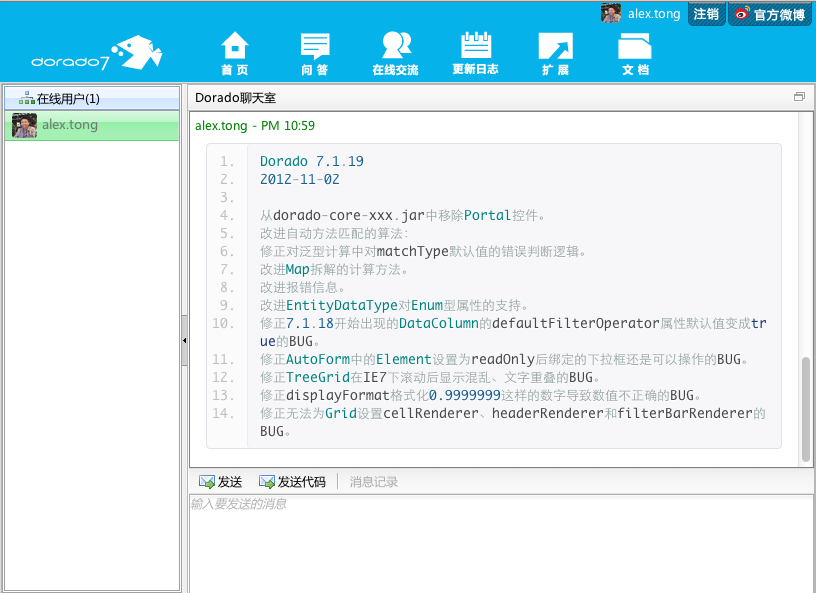Collapse the left panel with splitter arrow

[184, 341]
